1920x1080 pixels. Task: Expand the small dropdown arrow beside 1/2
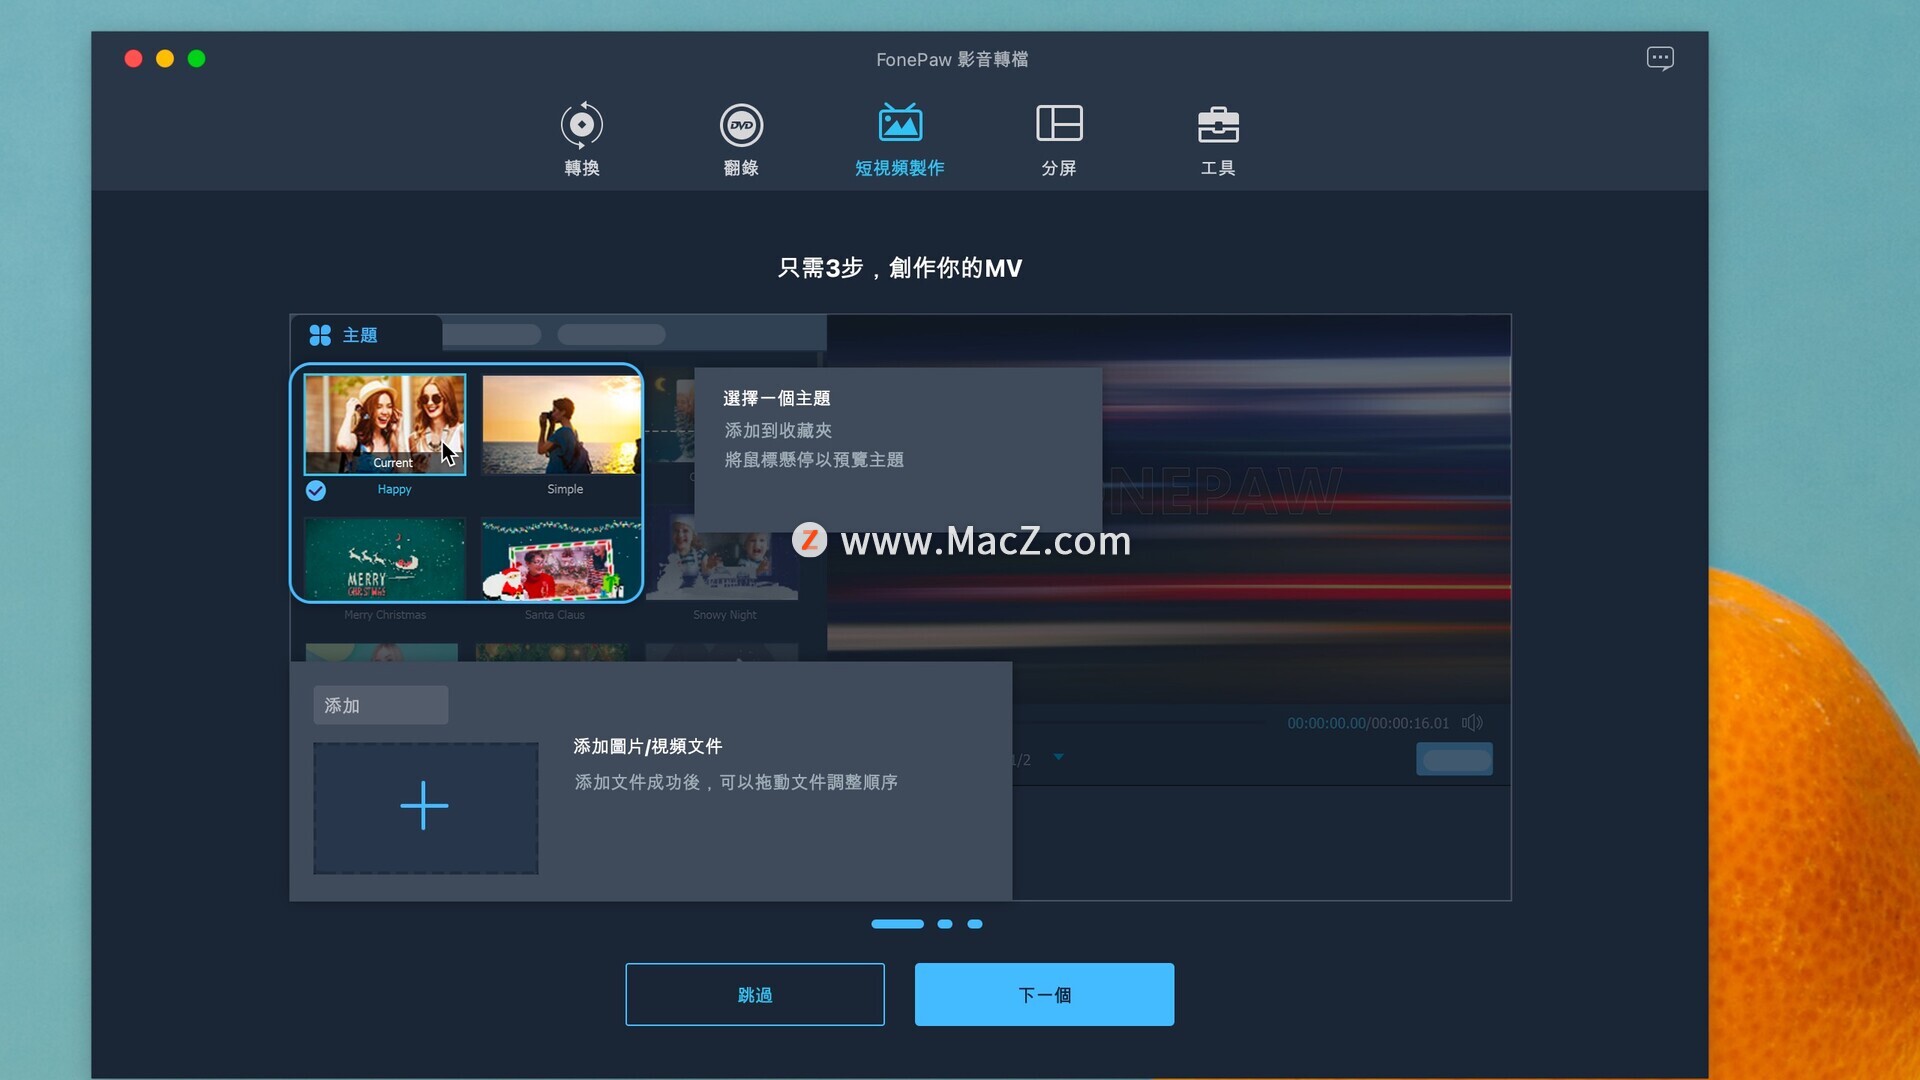tap(1058, 757)
